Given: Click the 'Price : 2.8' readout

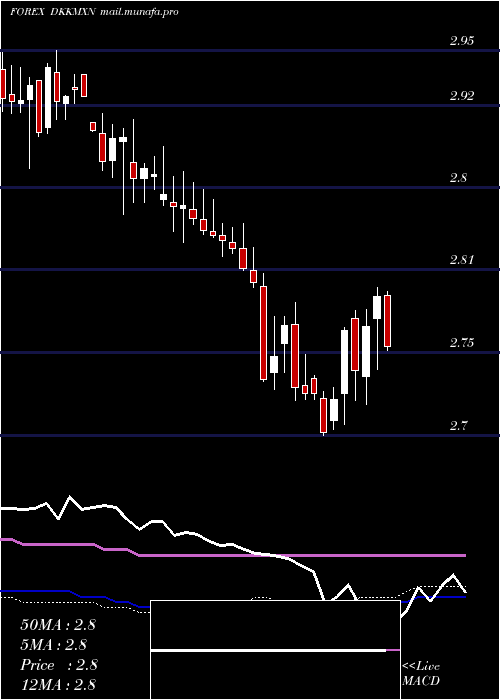Looking at the screenshot, I should tap(59, 665).
